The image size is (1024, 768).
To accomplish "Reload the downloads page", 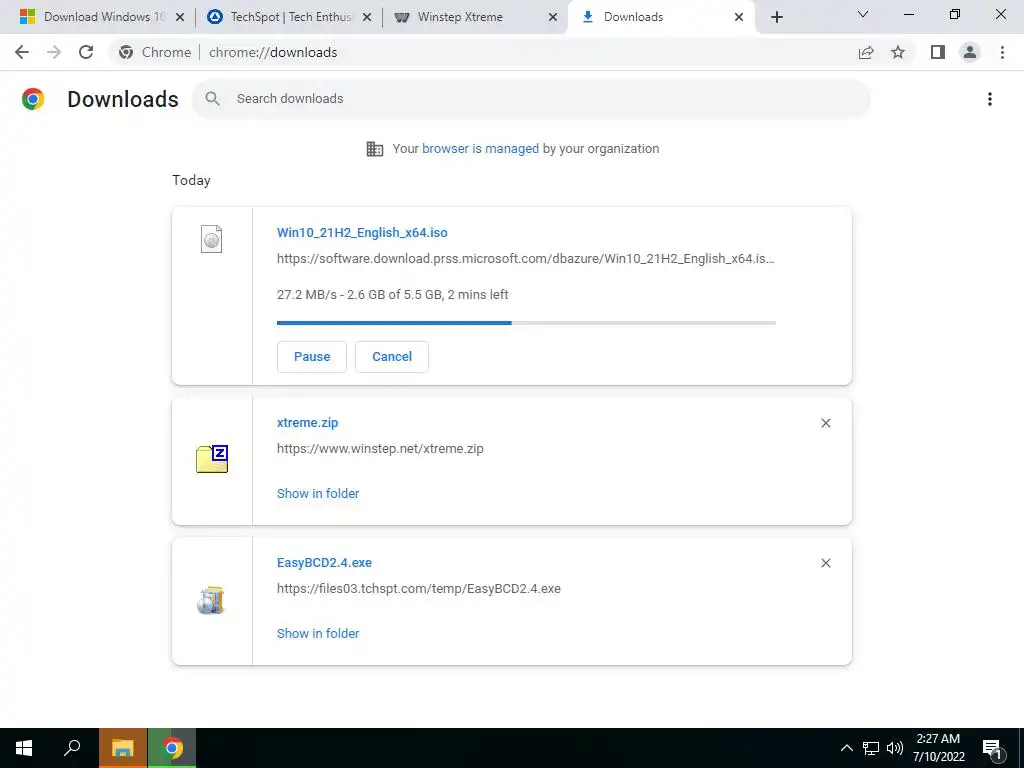I will [86, 52].
